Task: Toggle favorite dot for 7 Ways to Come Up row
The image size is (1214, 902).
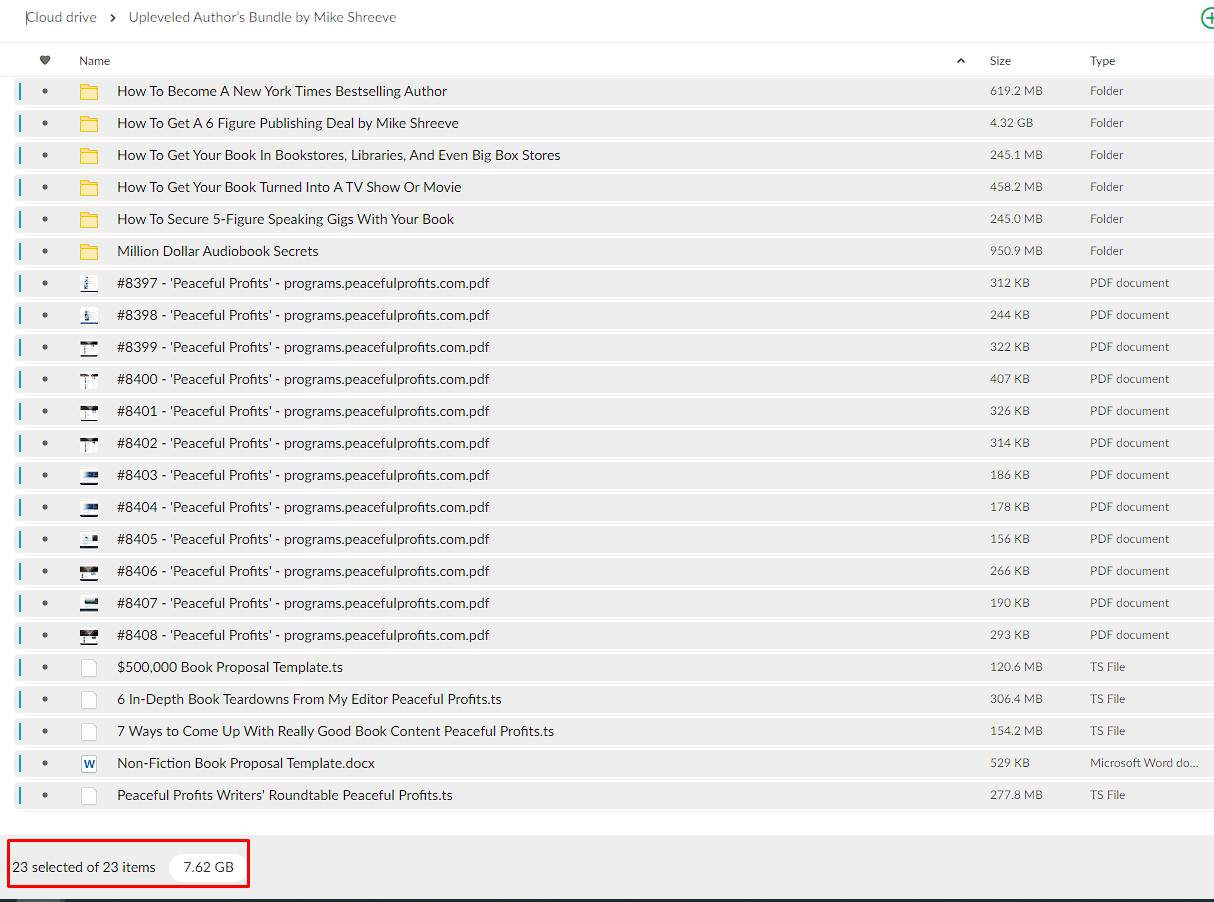Action: pyautogui.click(x=45, y=731)
